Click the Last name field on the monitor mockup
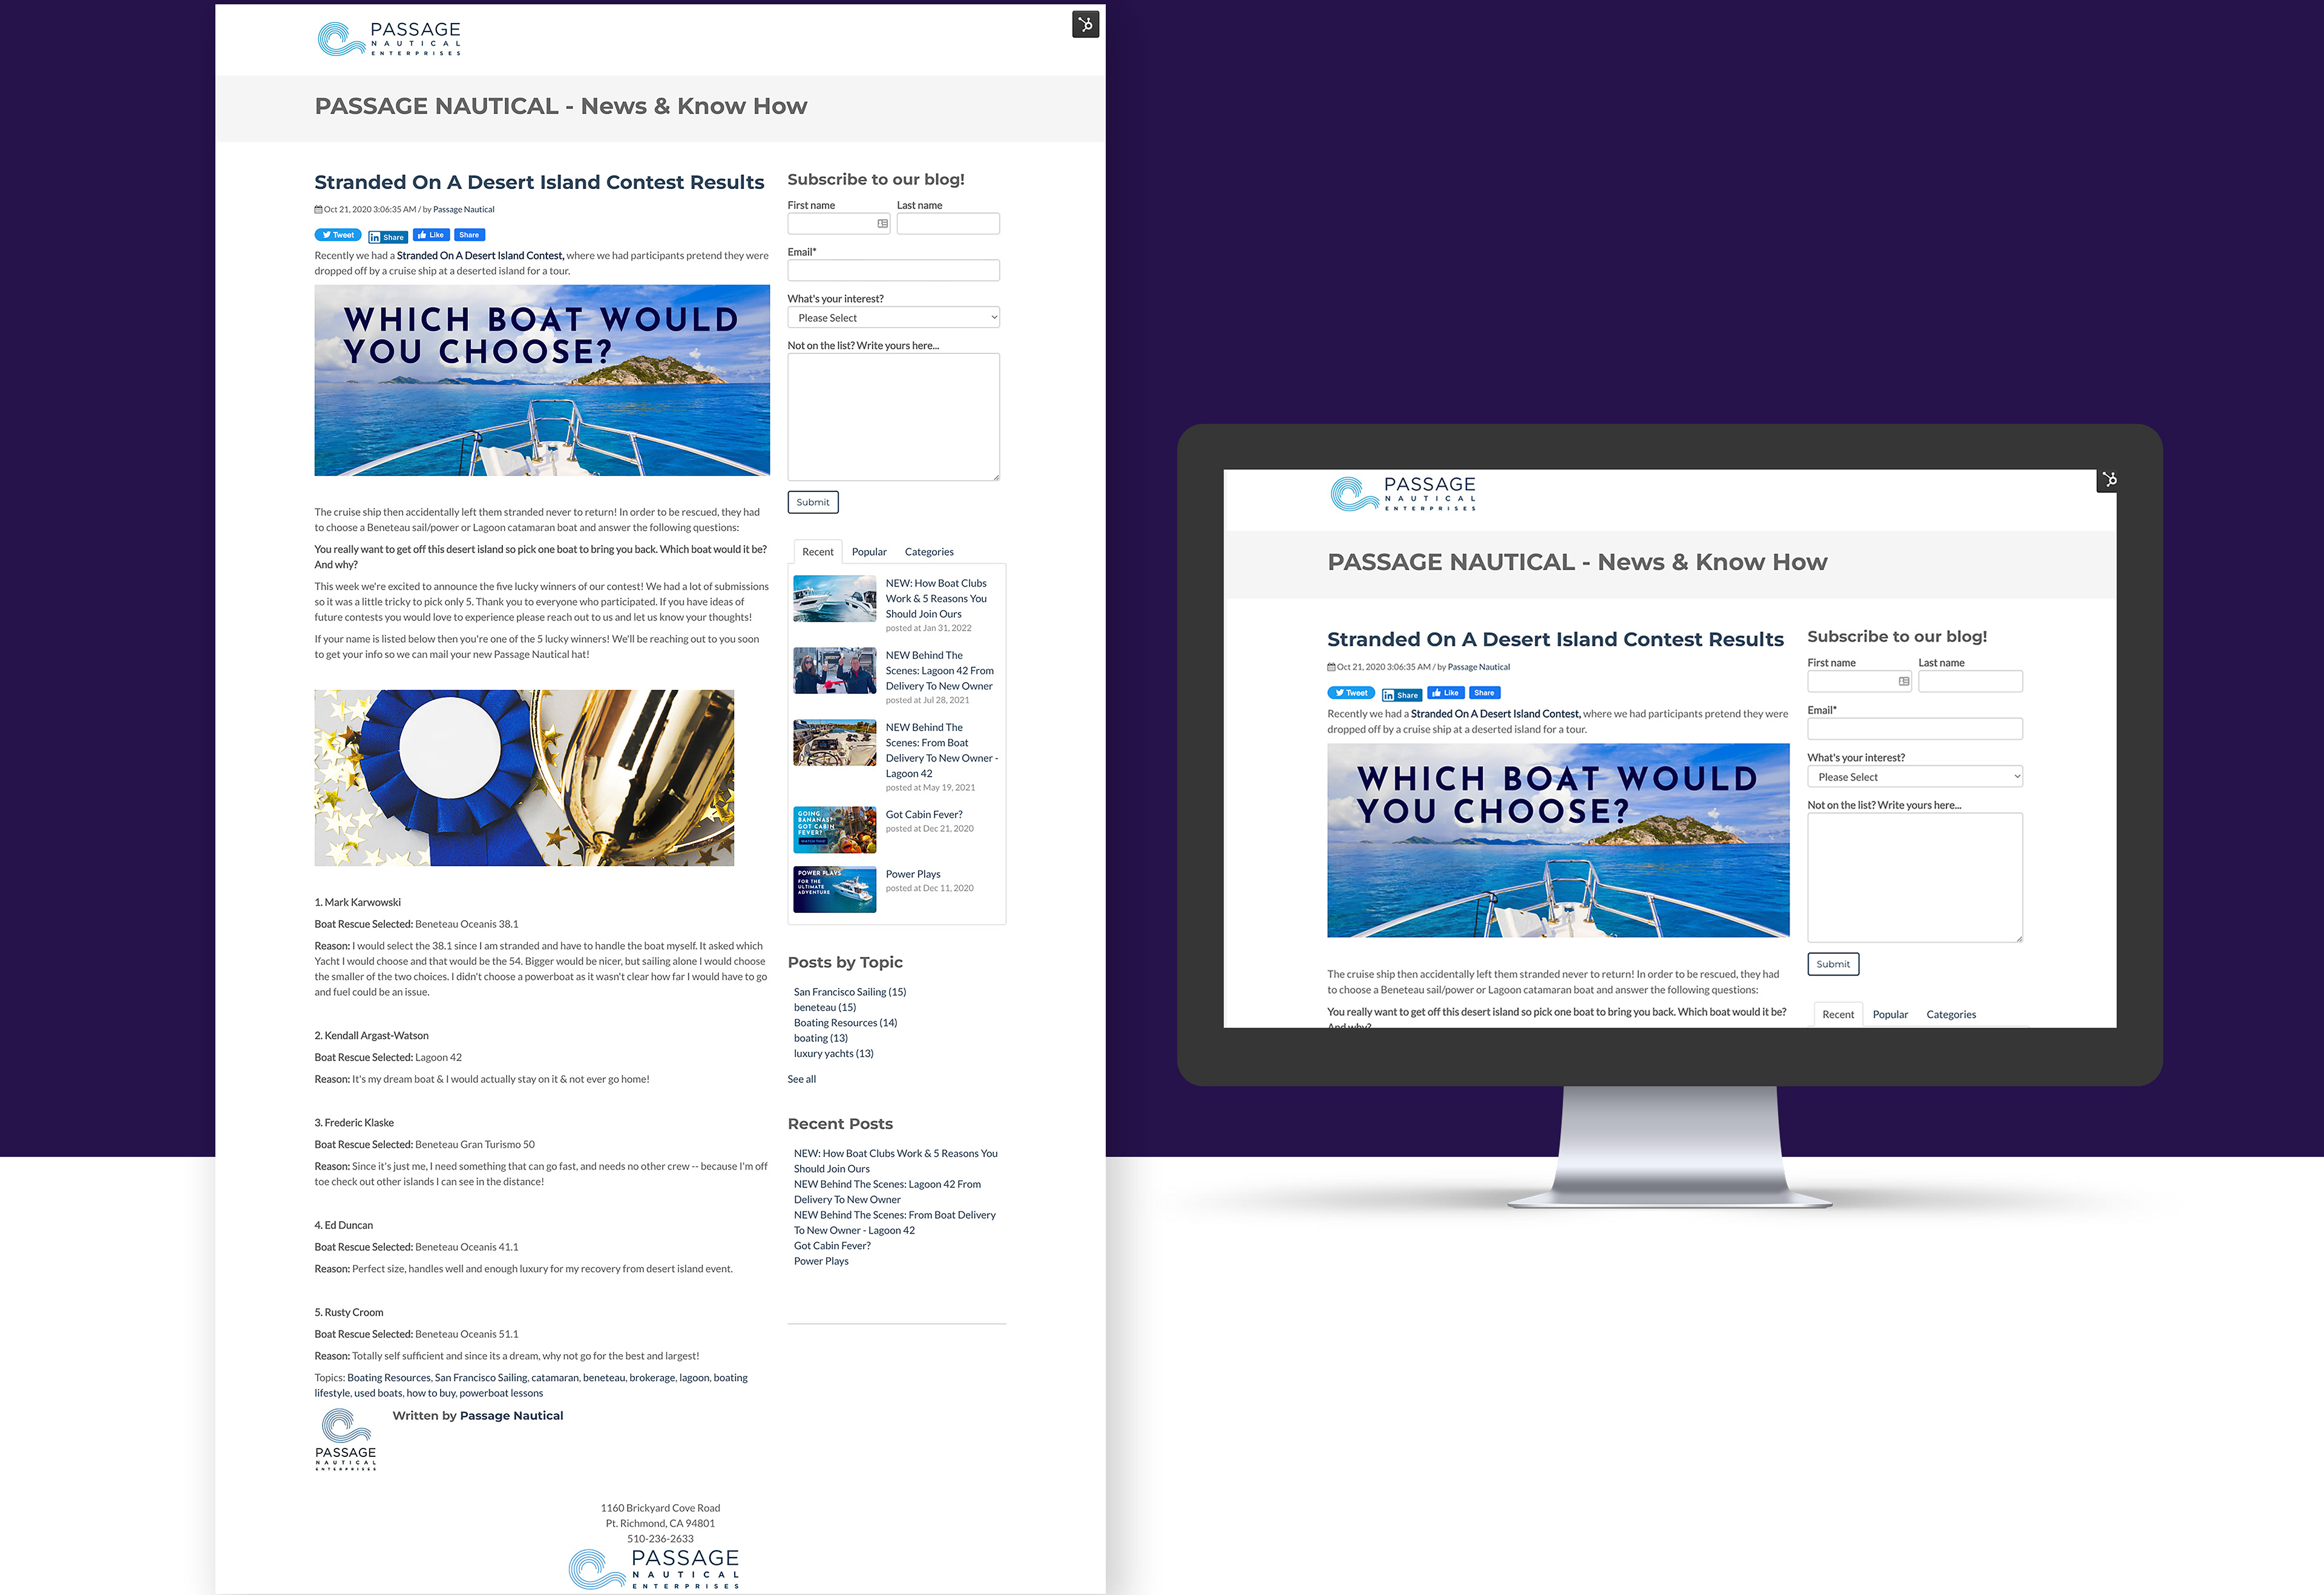 [x=1970, y=682]
